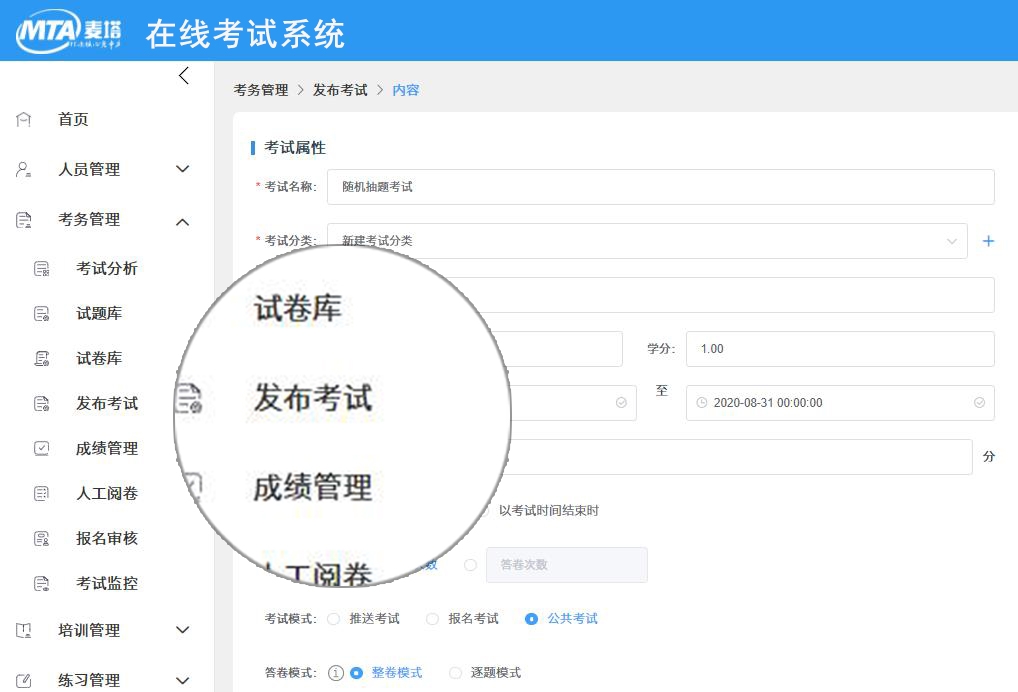1018x692 pixels.
Task: Click the 发布考试 breadcrumb link
Action: (x=337, y=89)
